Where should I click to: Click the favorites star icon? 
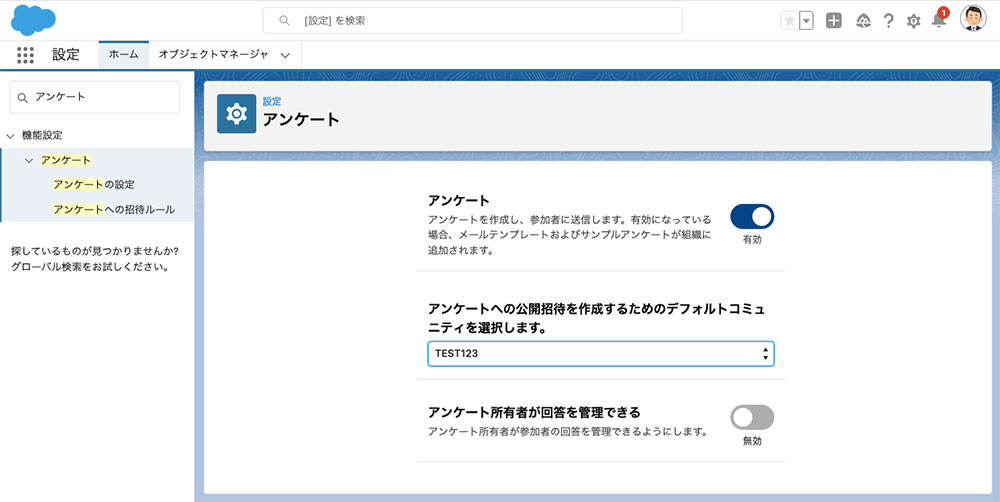790,20
